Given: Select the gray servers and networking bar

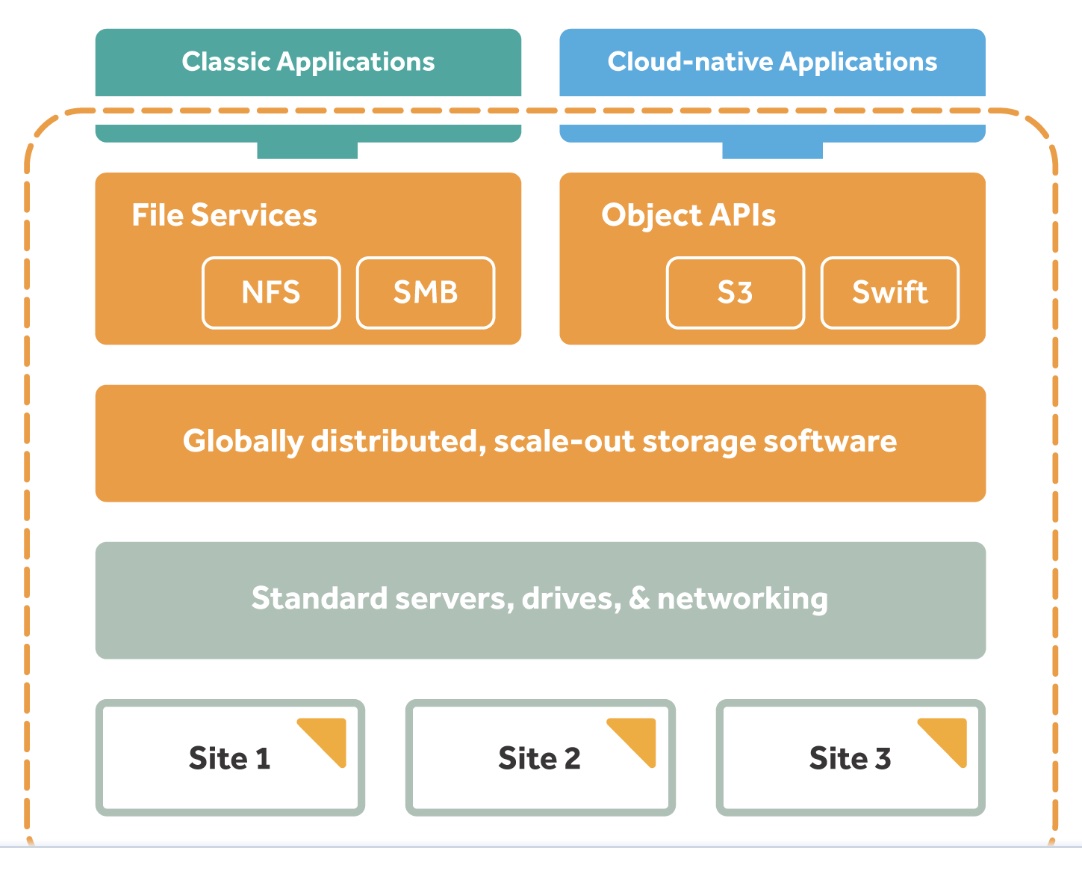Looking at the screenshot, I should [541, 599].
